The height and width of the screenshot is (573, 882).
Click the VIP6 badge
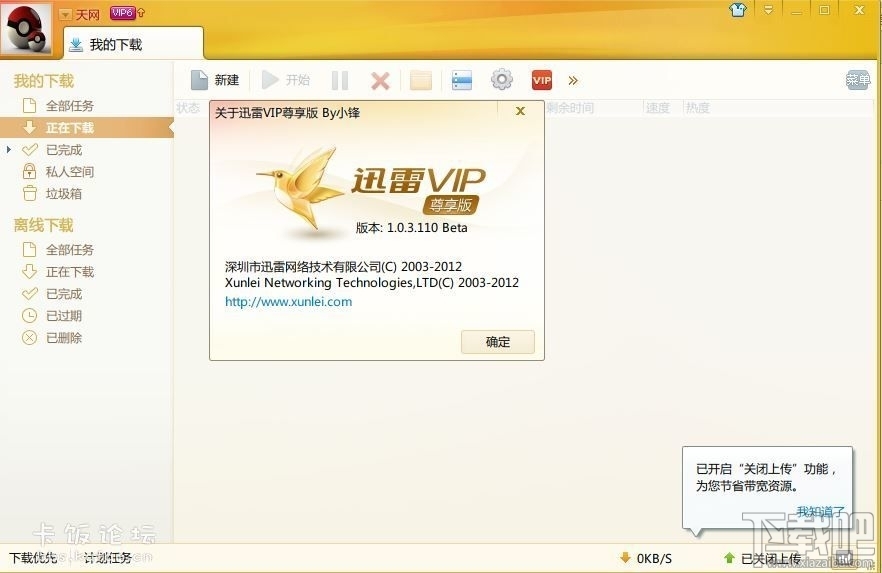click(x=123, y=12)
